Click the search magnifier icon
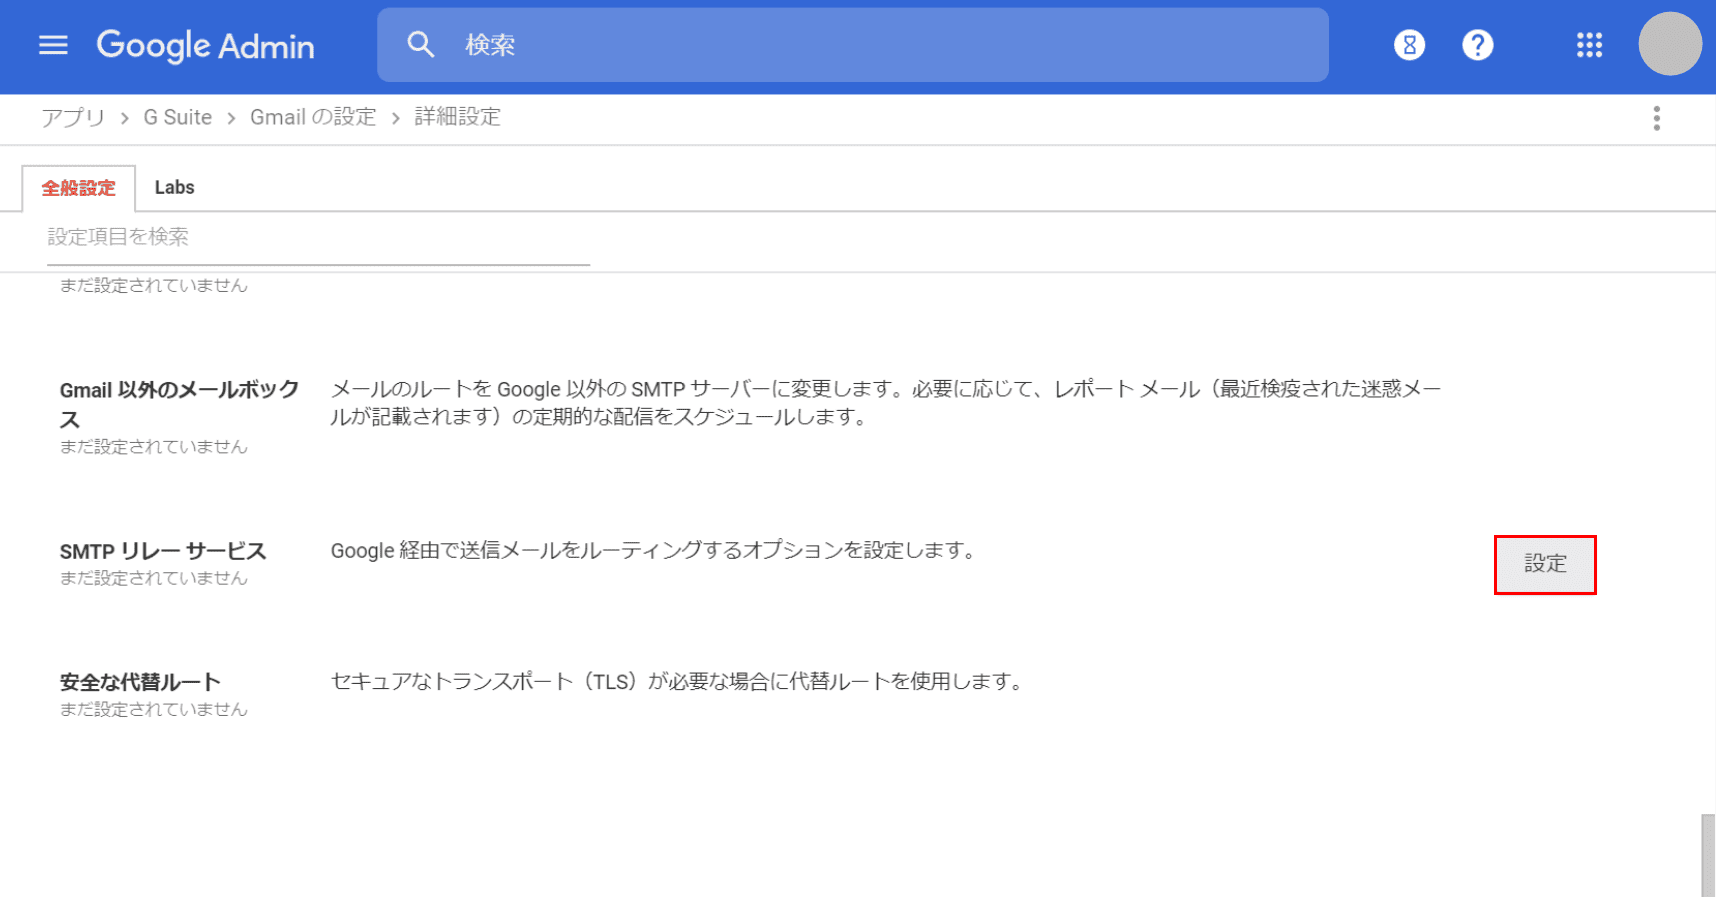 click(x=421, y=45)
